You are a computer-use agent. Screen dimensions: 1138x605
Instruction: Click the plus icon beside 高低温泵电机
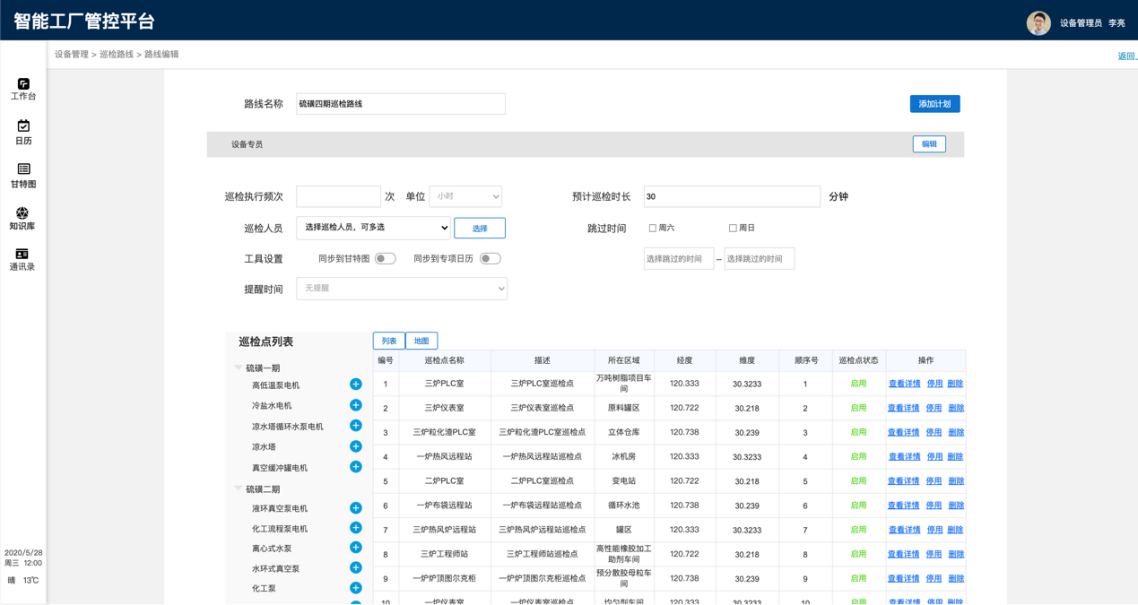(355, 384)
